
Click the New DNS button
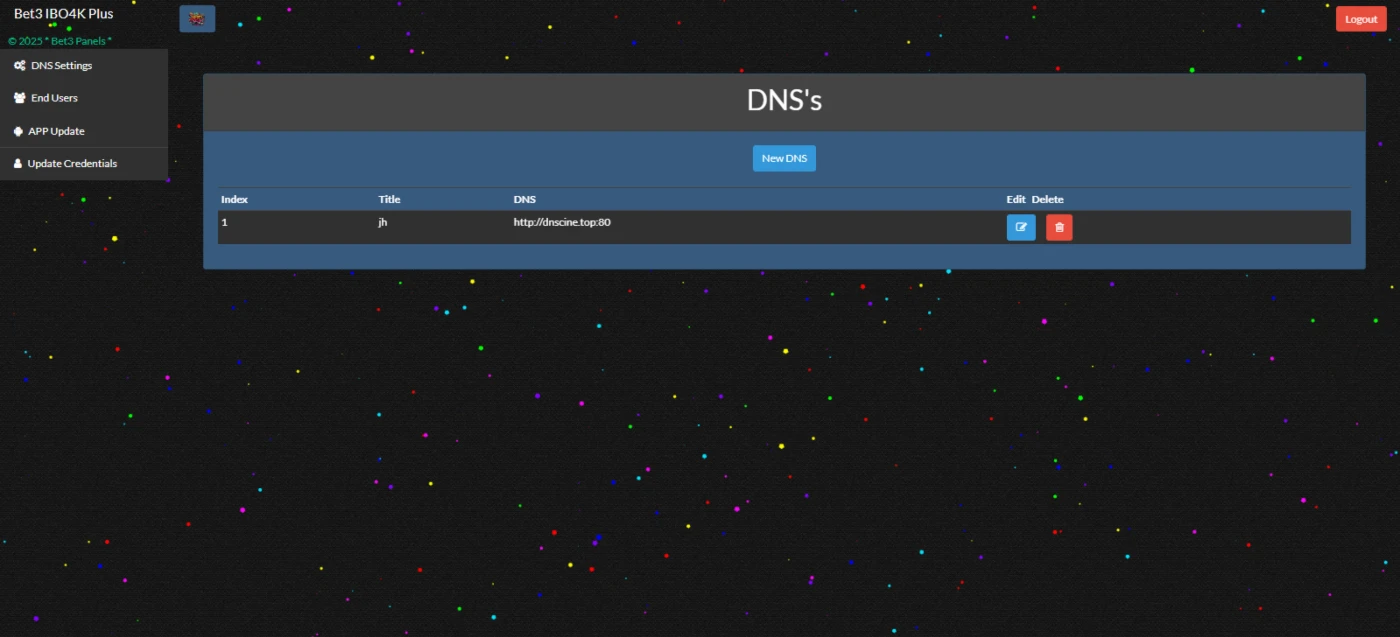(x=784, y=158)
